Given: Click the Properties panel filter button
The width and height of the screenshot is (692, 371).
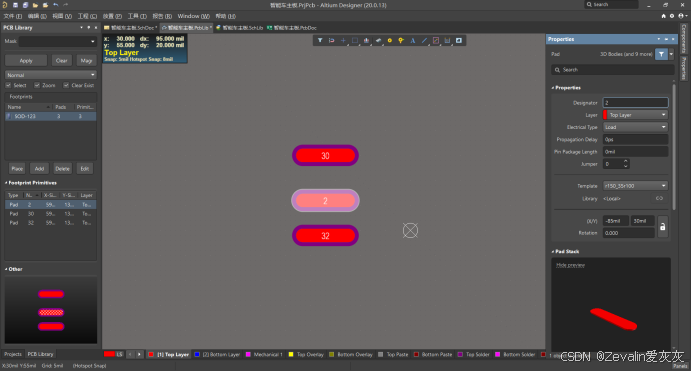Looking at the screenshot, I should (x=661, y=54).
